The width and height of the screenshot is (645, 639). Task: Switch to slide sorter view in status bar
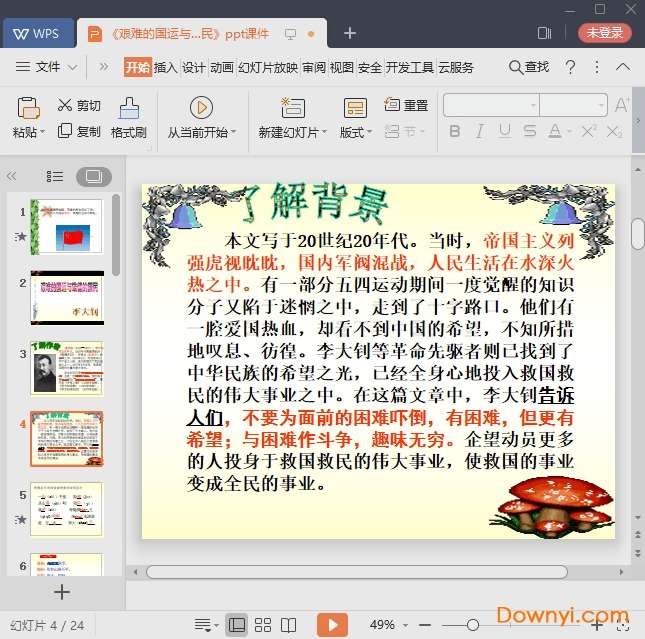263,625
